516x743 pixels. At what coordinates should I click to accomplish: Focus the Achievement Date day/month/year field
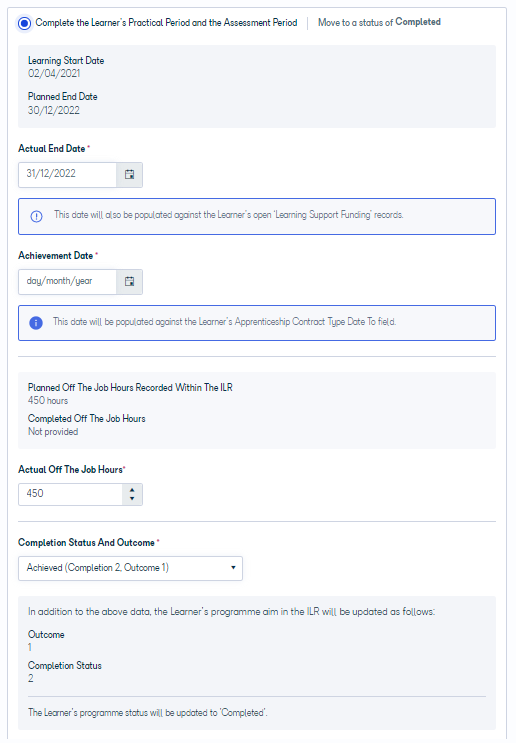[67, 281]
